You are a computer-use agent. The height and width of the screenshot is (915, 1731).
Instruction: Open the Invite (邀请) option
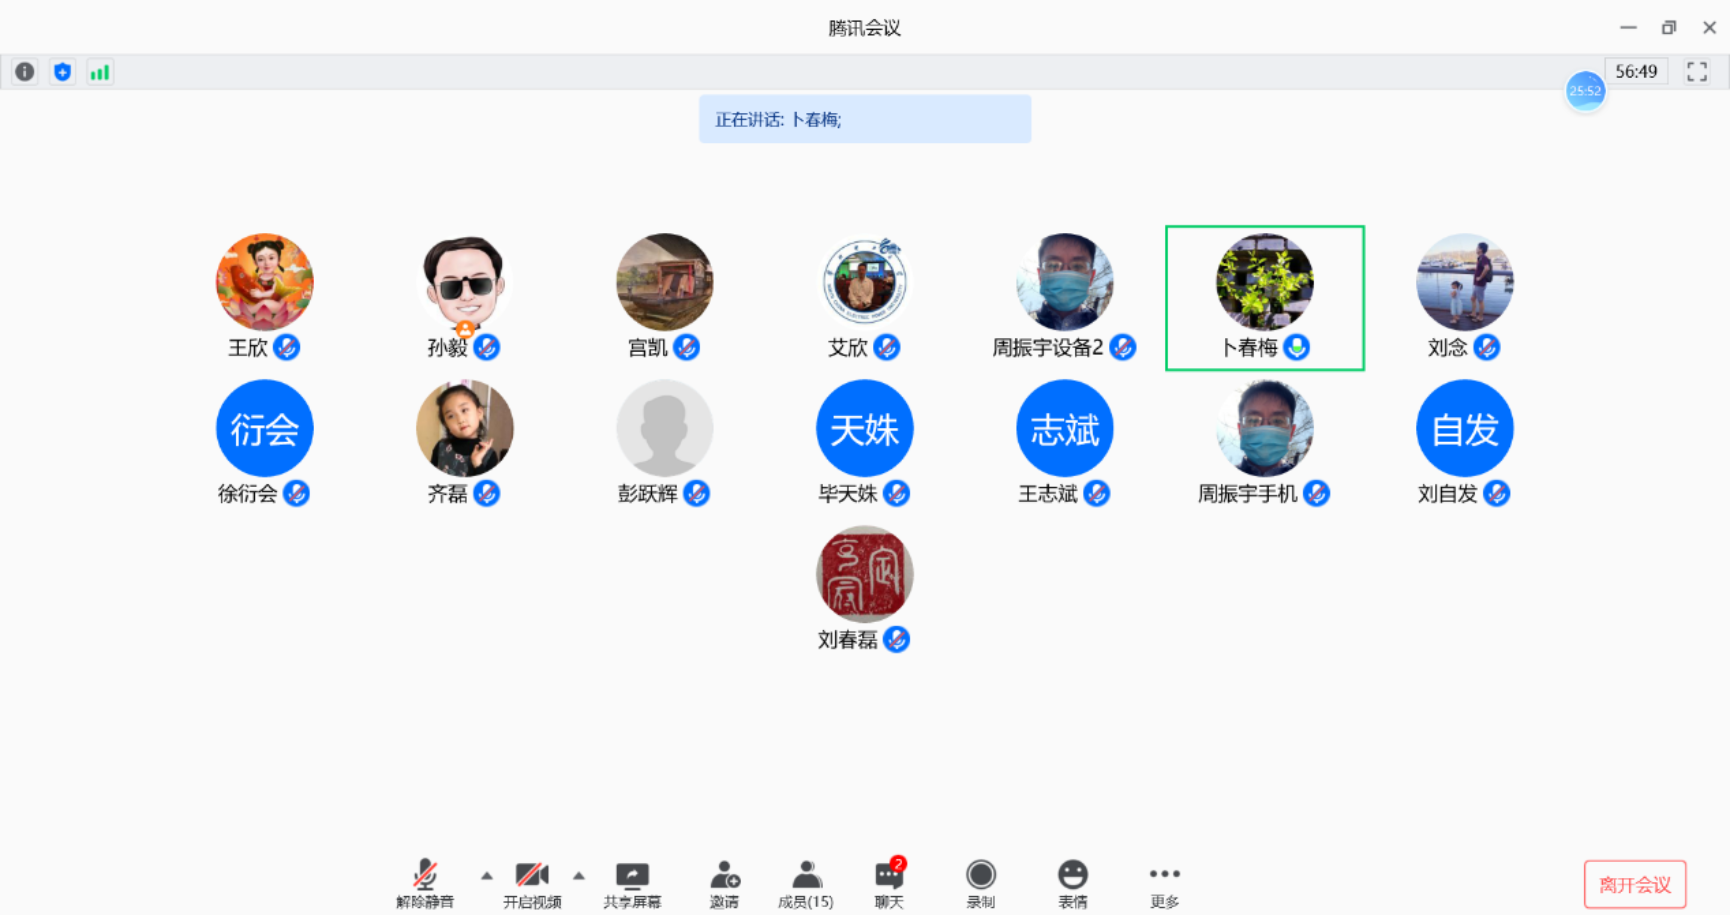(724, 884)
